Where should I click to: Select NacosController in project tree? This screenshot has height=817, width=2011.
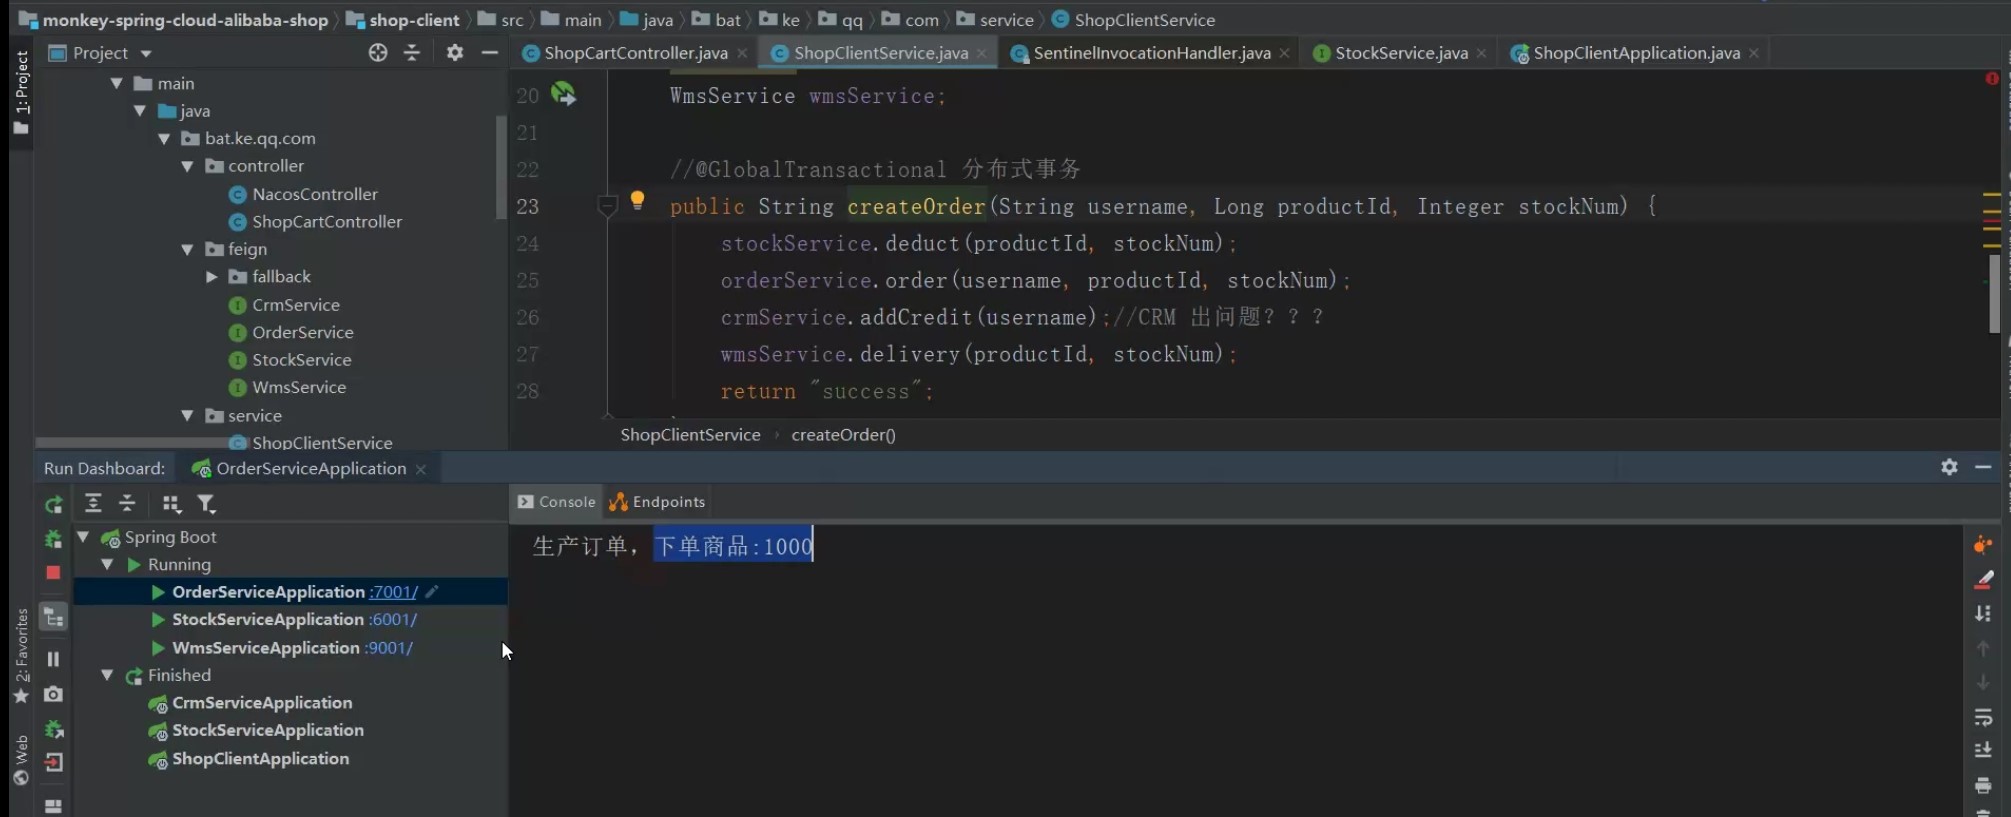click(314, 194)
